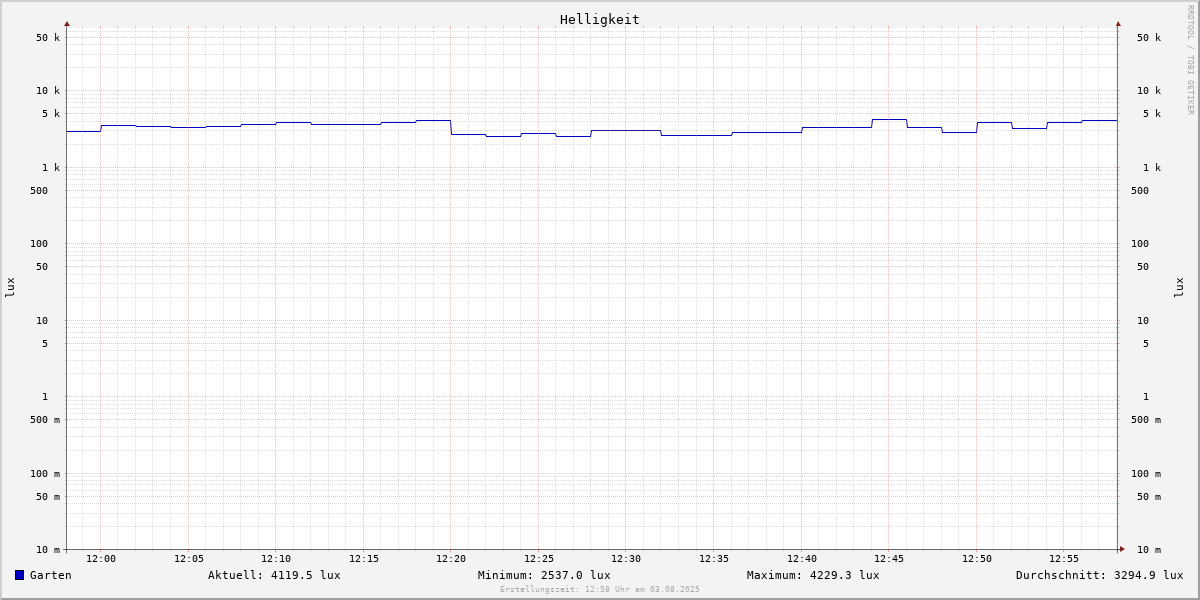Click the 'Helligkeit' chart title
Viewport: 1200px width, 600px height.
pos(600,19)
